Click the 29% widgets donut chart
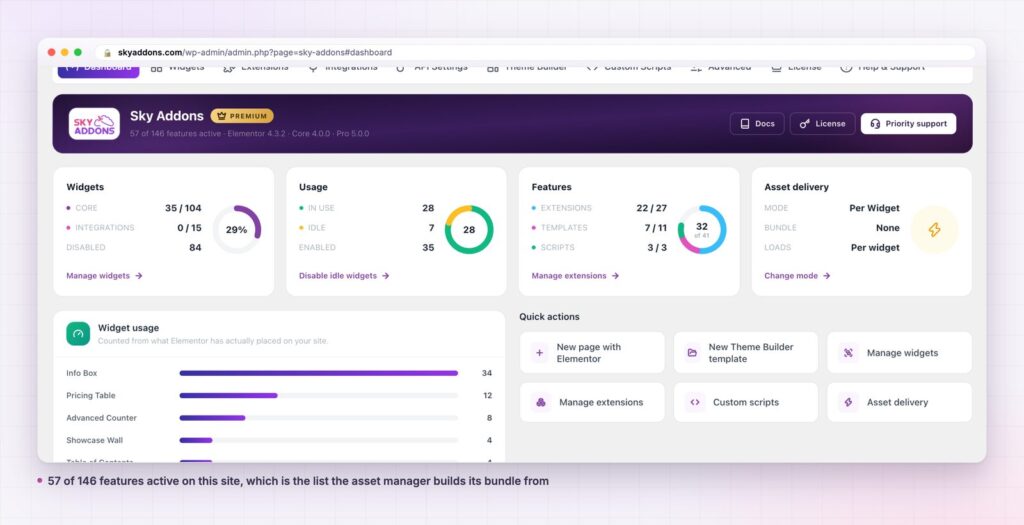 tap(236, 229)
